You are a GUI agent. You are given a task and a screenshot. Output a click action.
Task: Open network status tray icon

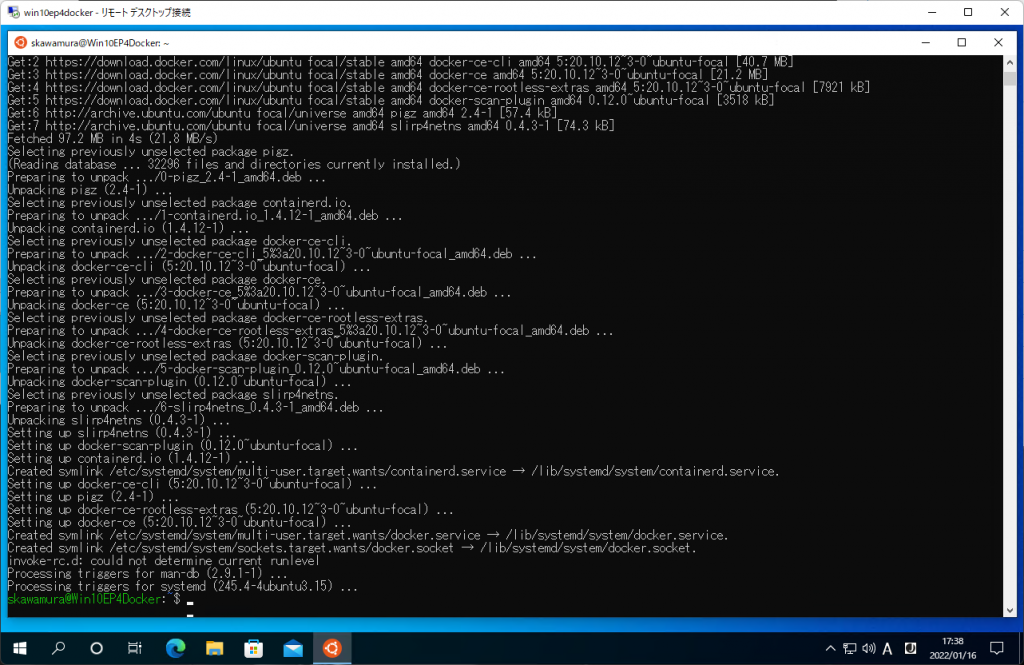849,648
